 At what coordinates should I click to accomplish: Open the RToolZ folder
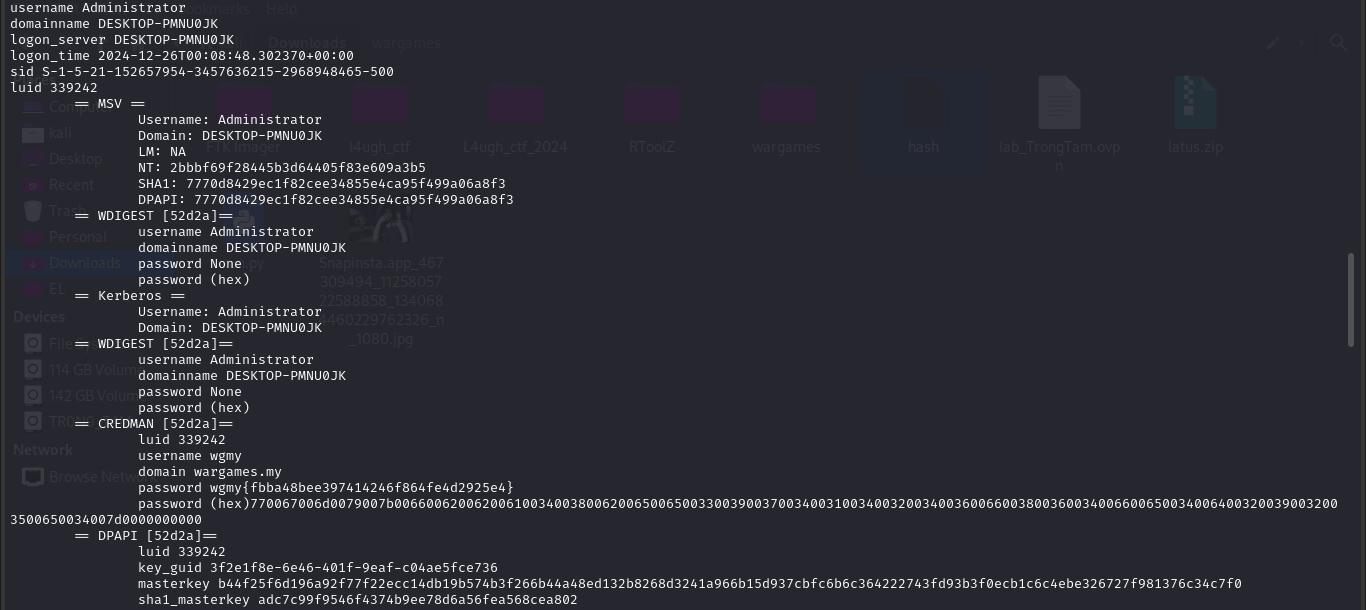pos(652,105)
